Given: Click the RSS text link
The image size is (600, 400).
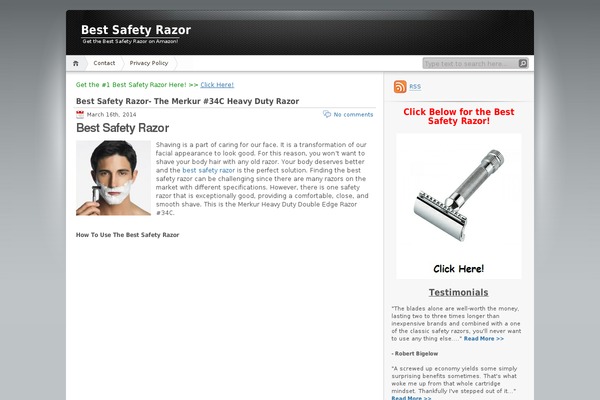Looking at the screenshot, I should (x=415, y=87).
